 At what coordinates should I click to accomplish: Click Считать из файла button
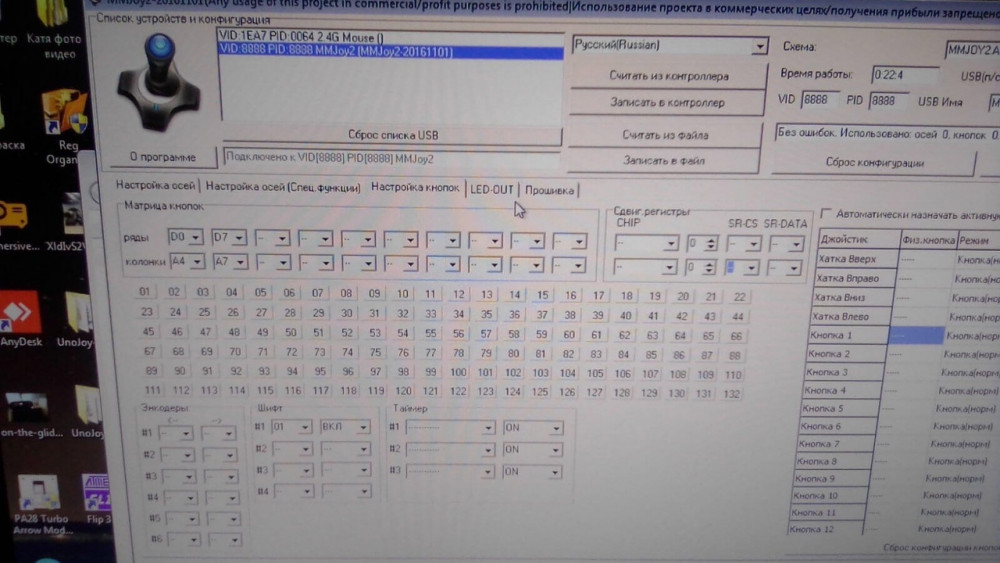pos(665,135)
